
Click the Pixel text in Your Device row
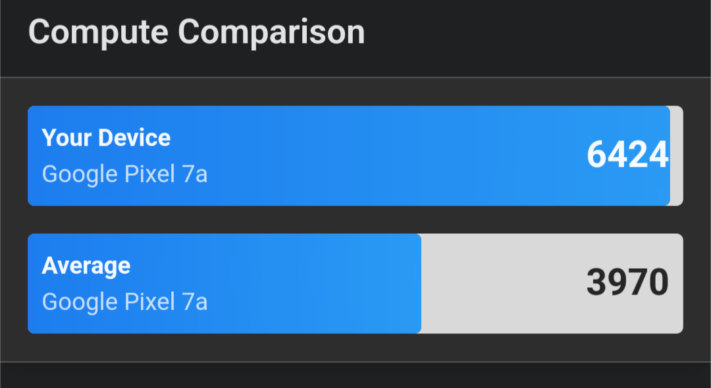[x=151, y=175]
